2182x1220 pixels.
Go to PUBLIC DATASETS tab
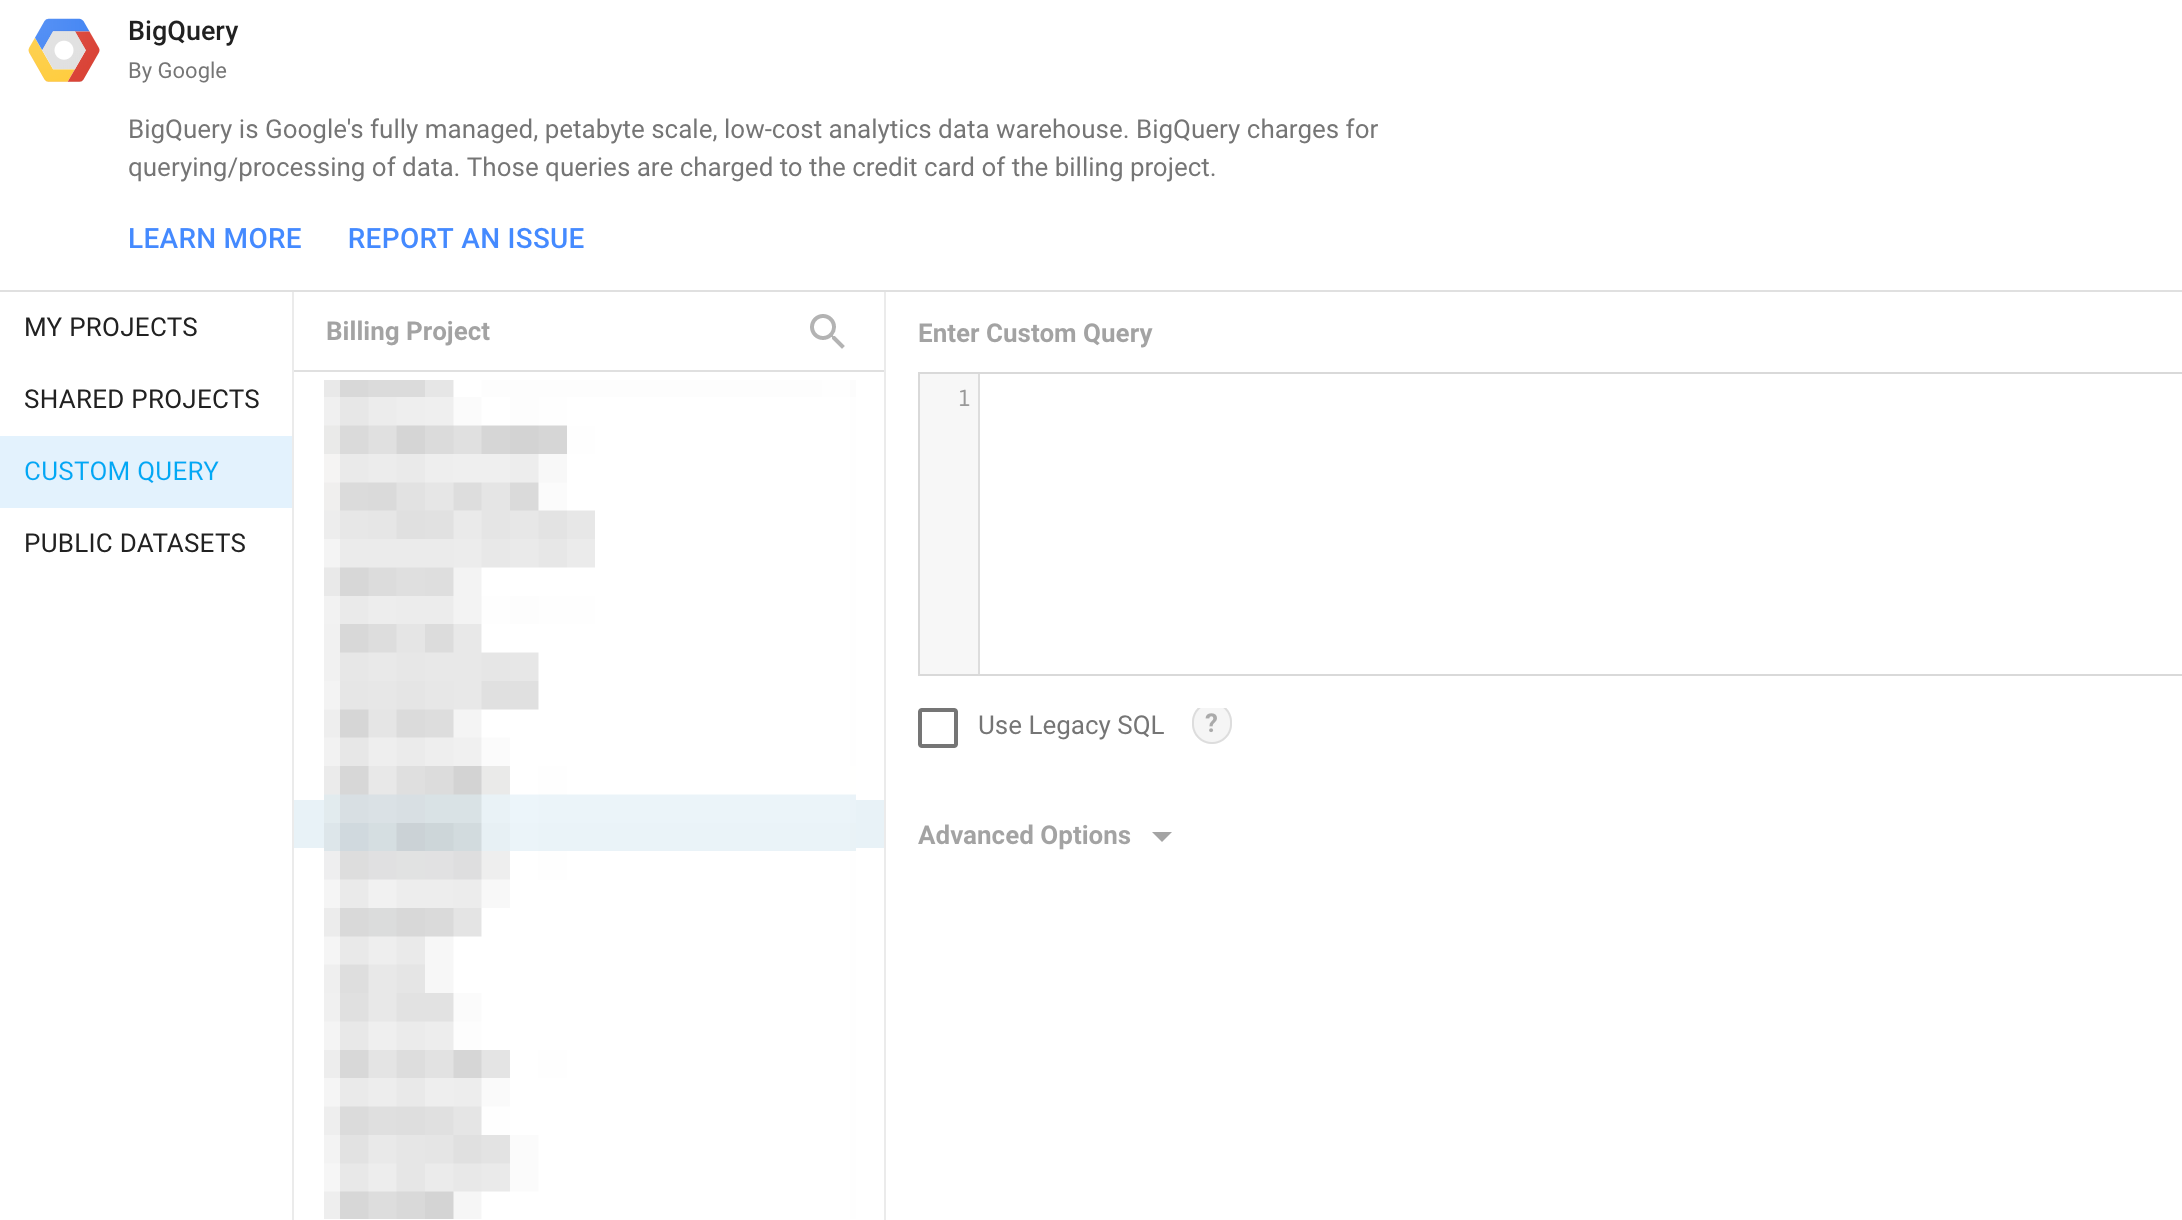[x=146, y=544]
